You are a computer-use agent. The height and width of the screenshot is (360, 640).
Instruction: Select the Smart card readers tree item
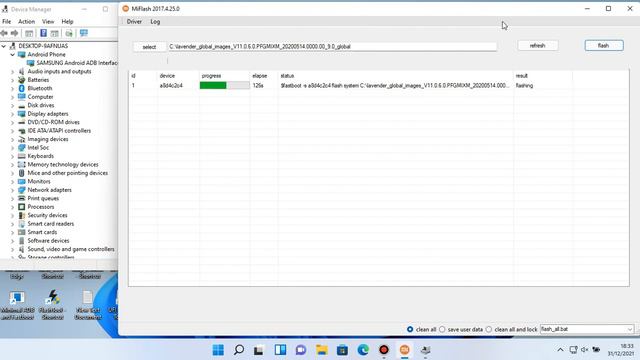[x=51, y=224]
